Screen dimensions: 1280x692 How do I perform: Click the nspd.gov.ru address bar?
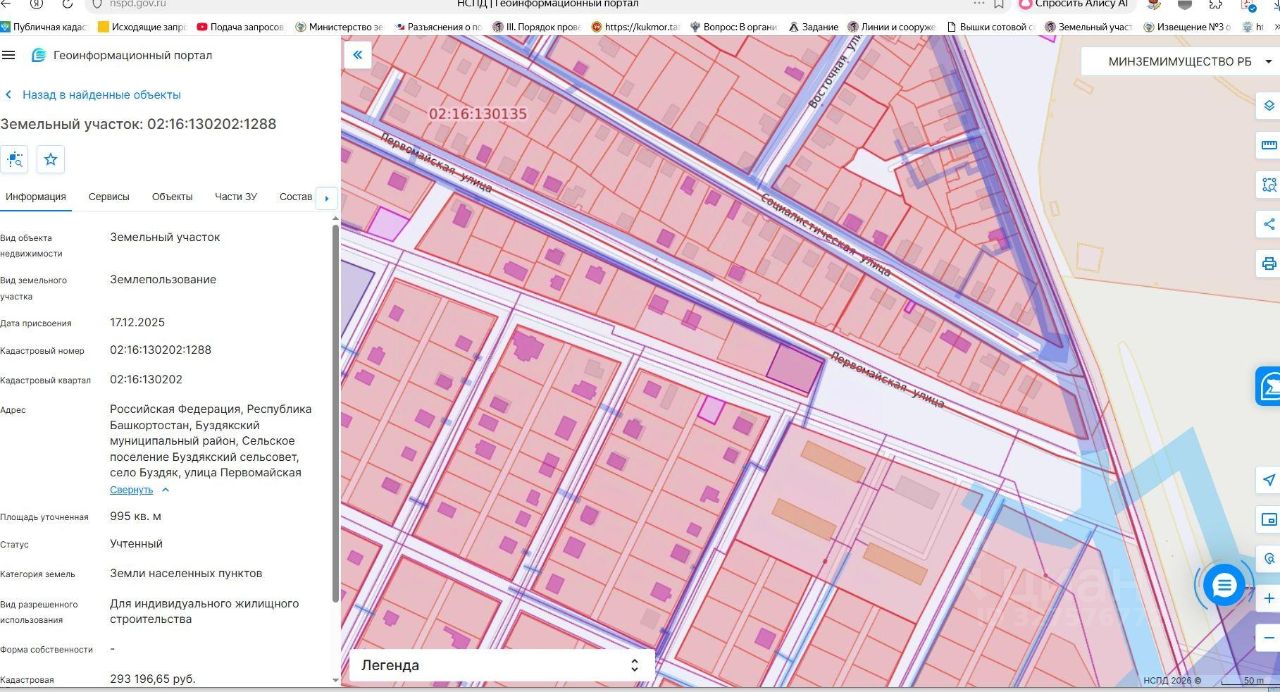tap(136, 4)
